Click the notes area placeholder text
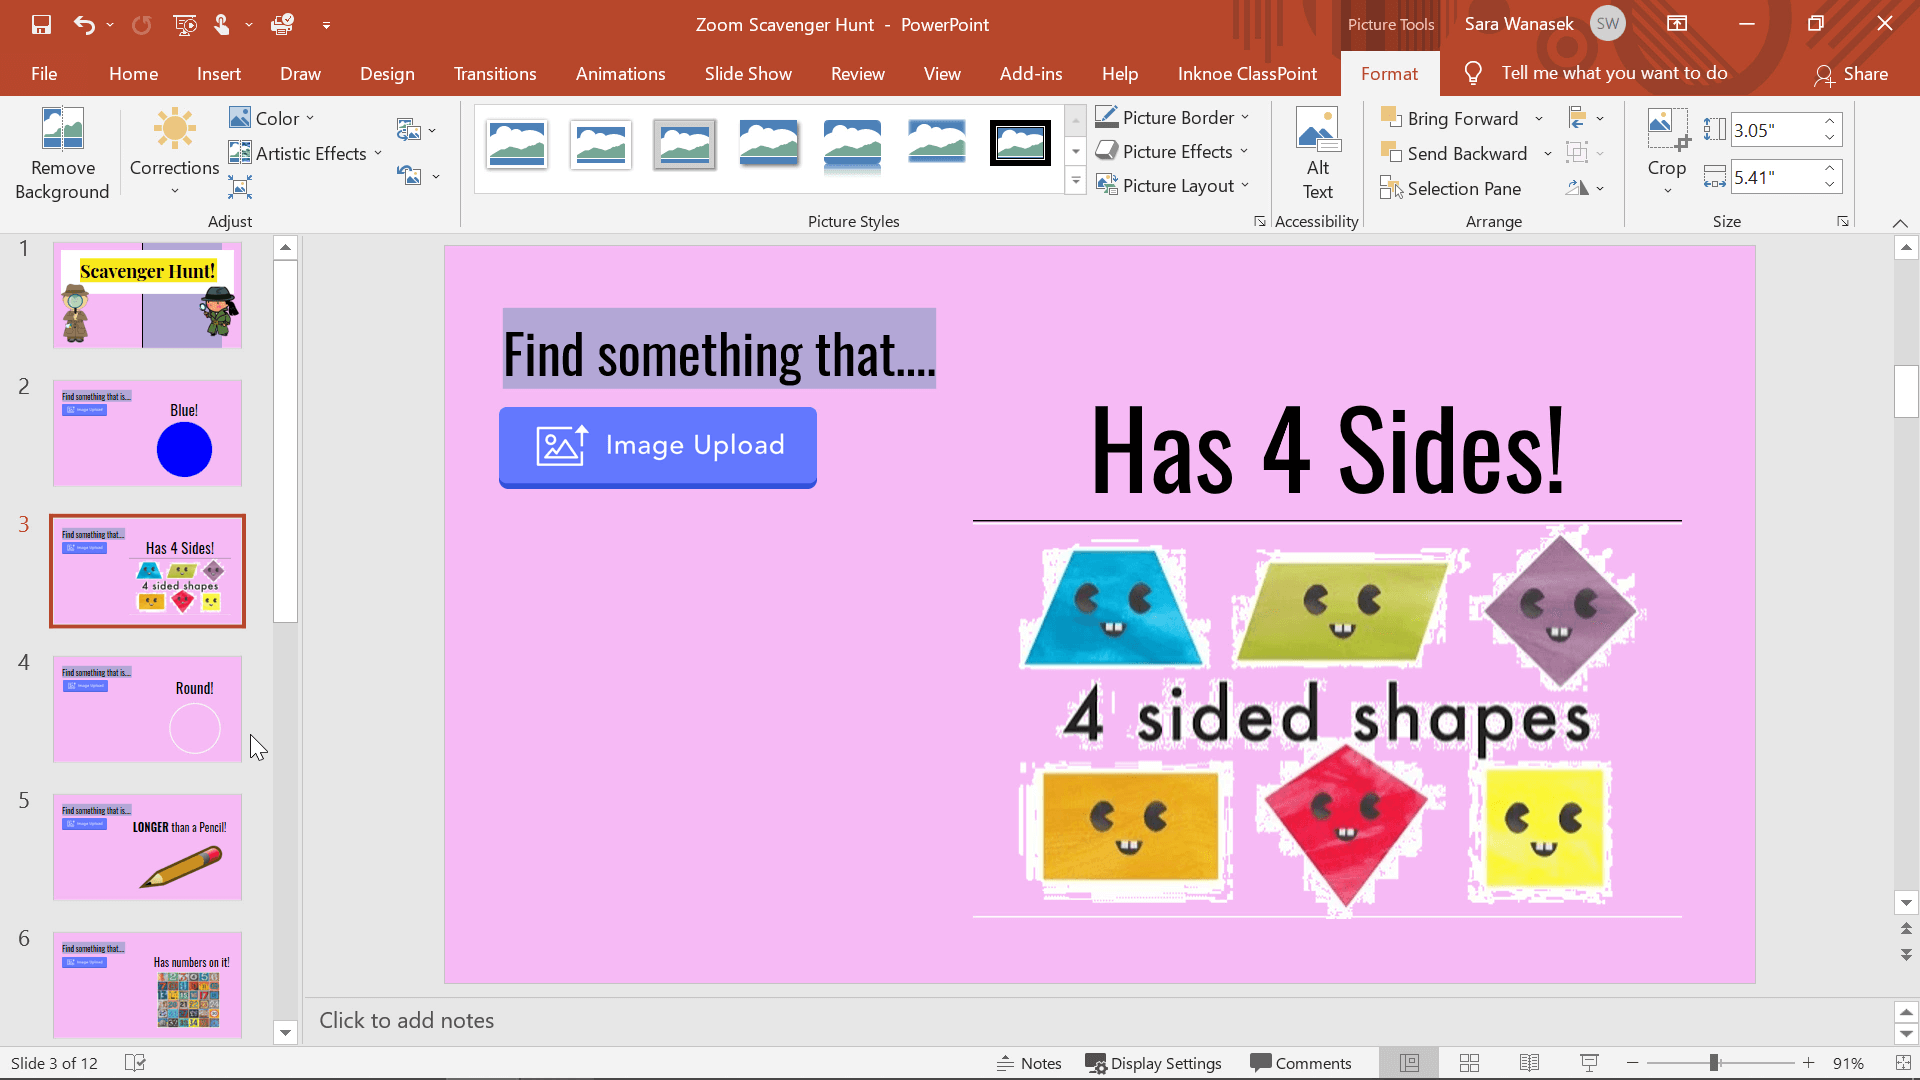Image resolution: width=1920 pixels, height=1080 pixels. (406, 1020)
